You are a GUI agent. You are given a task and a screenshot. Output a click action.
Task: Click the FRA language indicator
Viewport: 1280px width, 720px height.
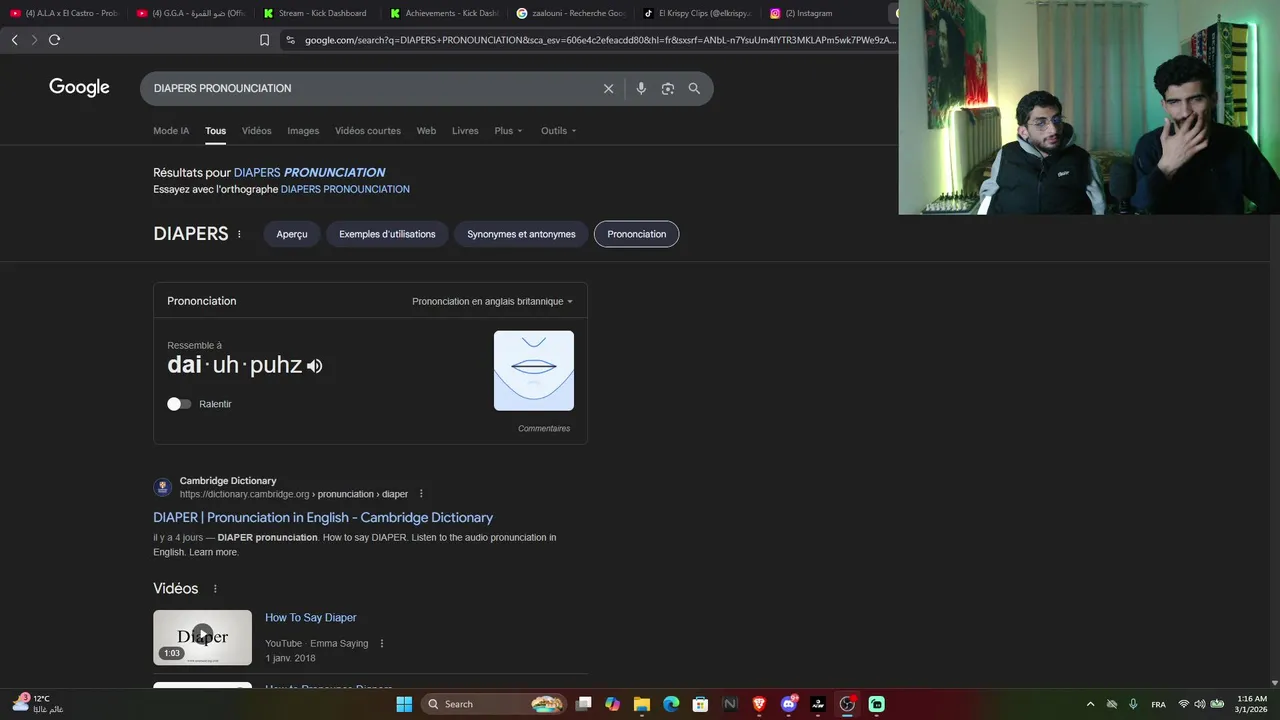click(1158, 704)
